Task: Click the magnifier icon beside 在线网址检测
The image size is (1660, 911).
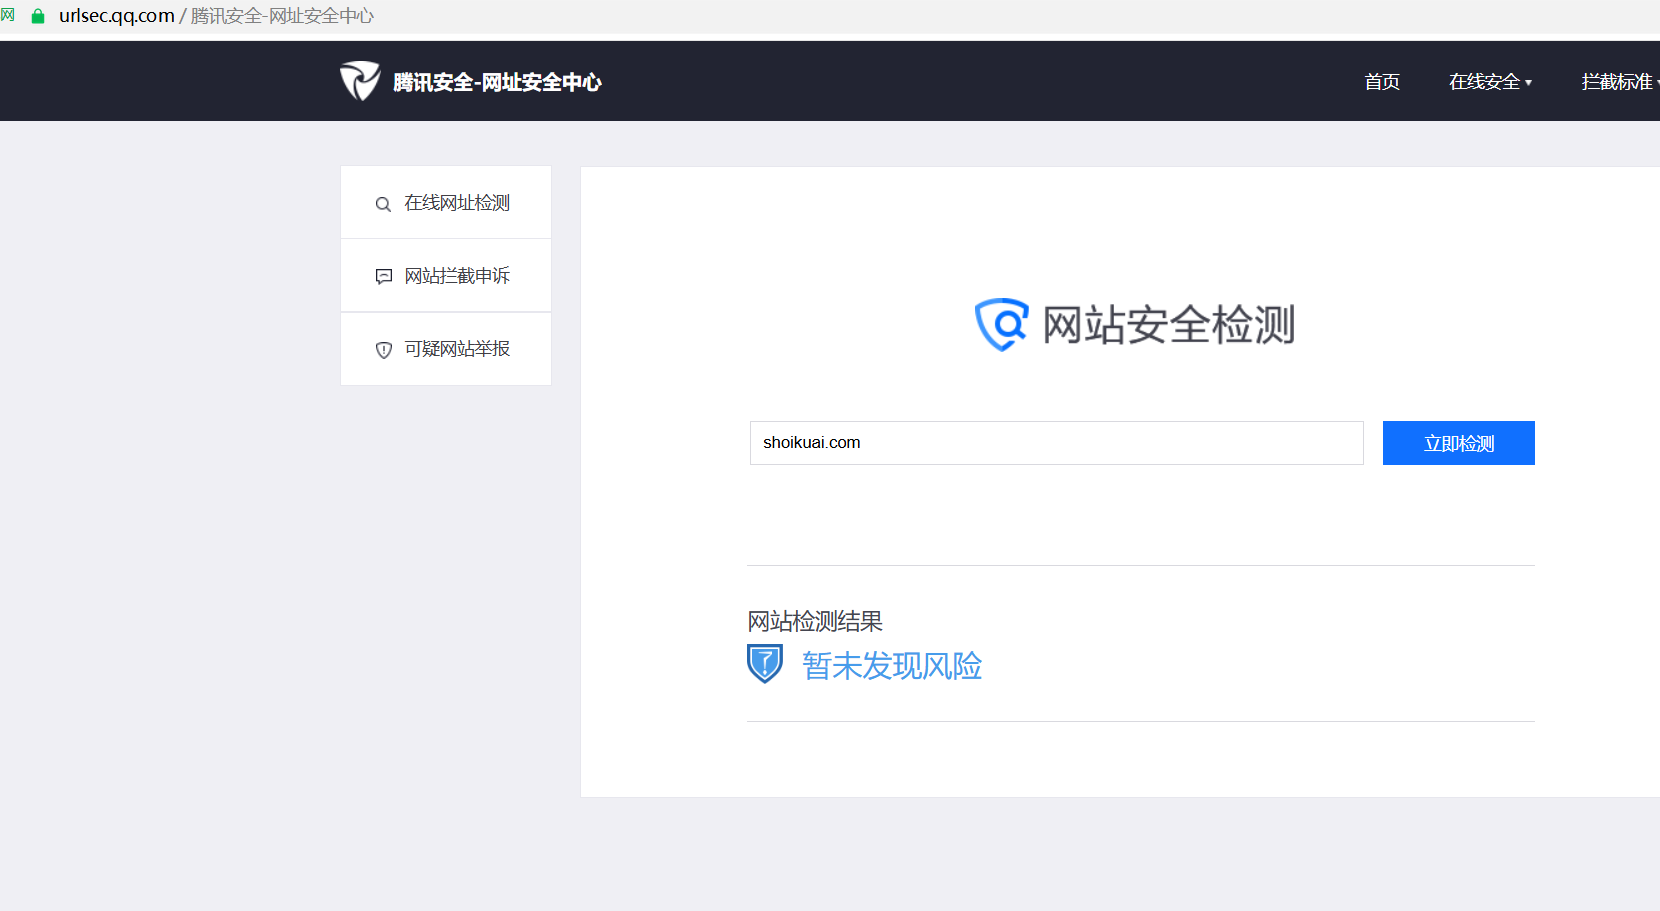Action: (383, 204)
